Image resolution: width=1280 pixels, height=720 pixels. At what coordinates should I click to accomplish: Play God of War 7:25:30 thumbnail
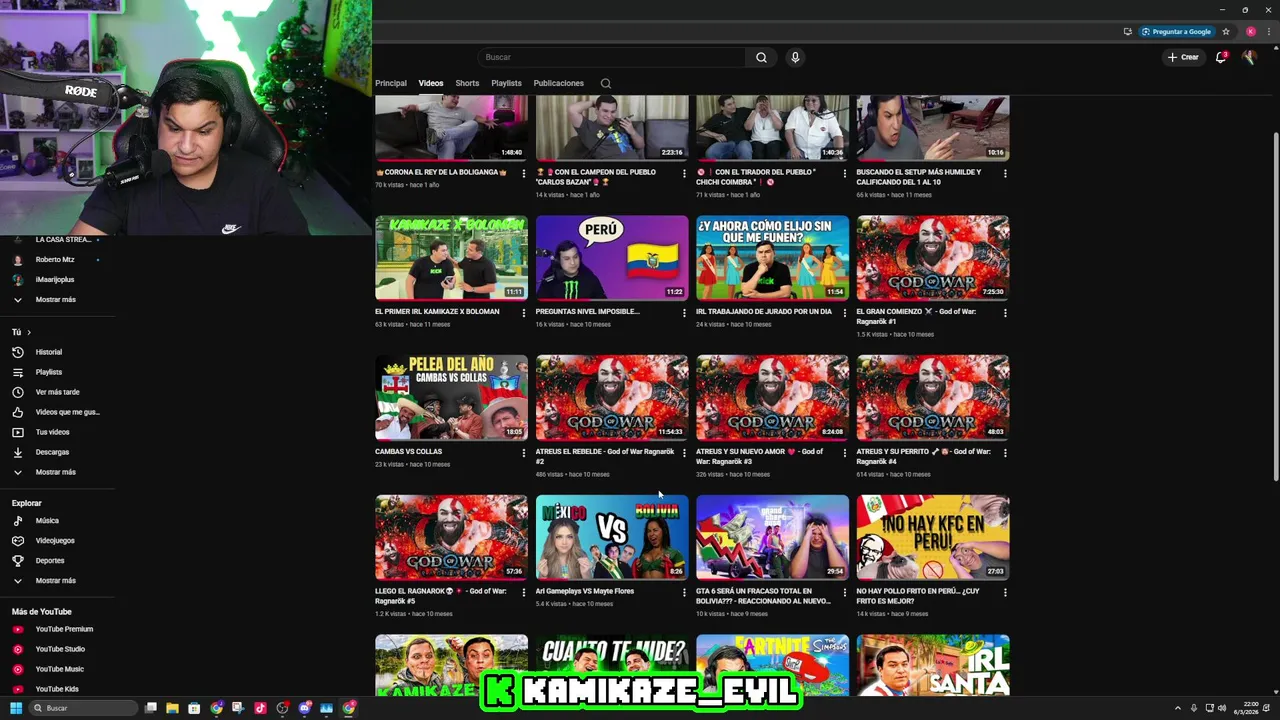point(933,257)
